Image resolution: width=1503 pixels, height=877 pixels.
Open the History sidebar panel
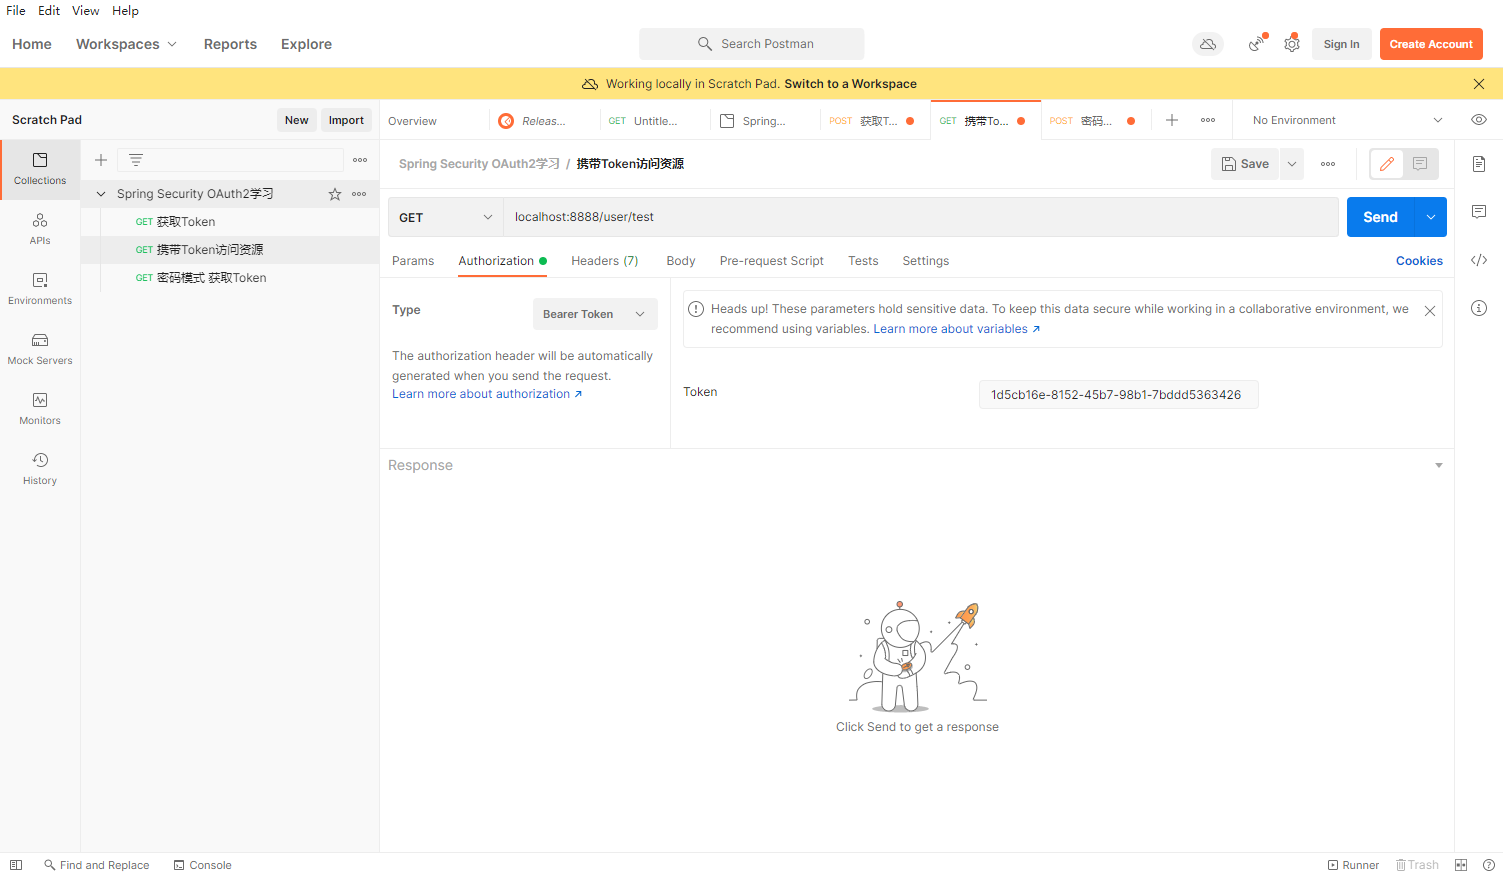(40, 469)
